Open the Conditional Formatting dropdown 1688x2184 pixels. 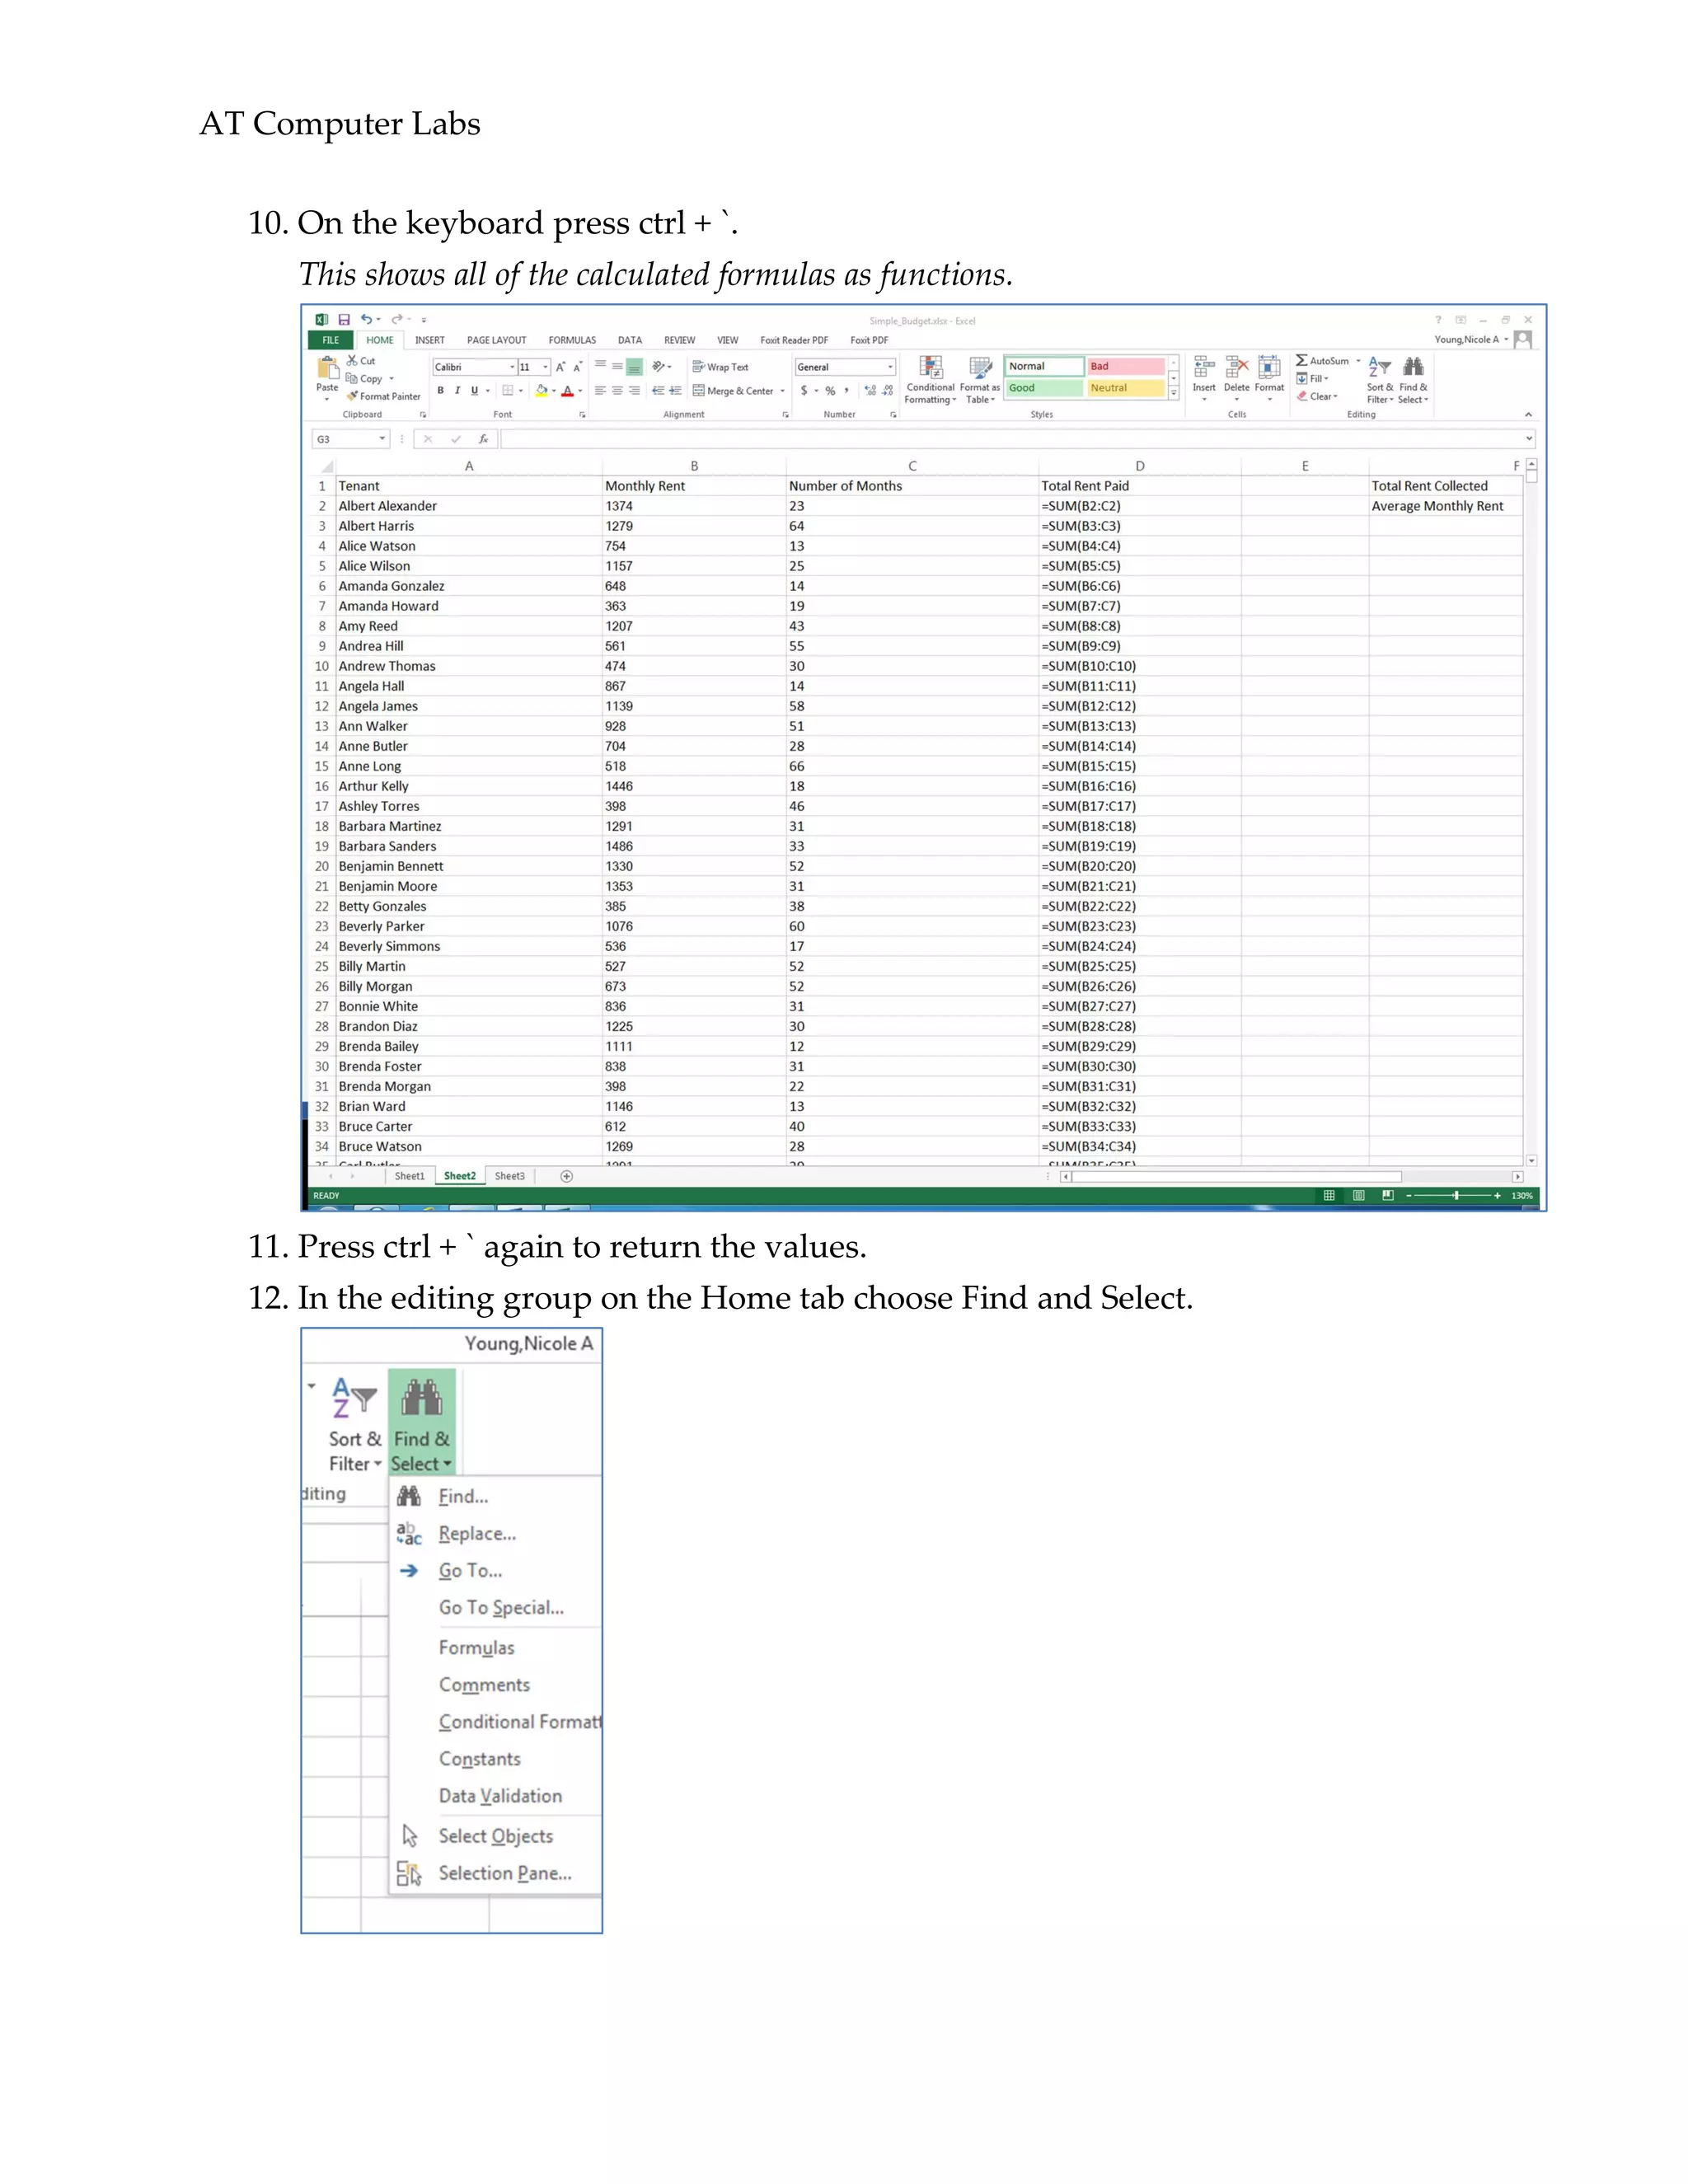pos(930,380)
